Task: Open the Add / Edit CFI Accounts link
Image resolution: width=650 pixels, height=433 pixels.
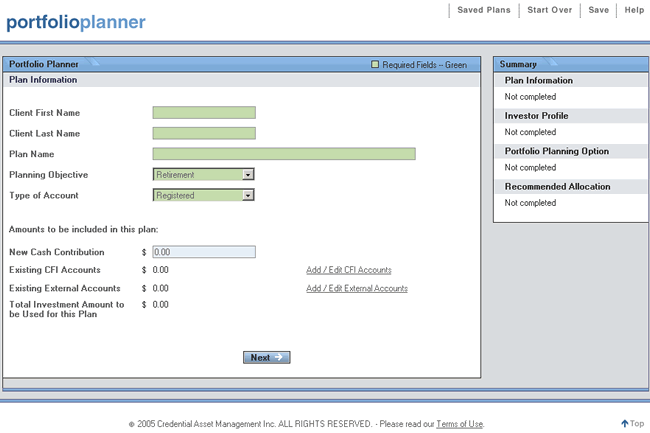Action: tap(348, 270)
